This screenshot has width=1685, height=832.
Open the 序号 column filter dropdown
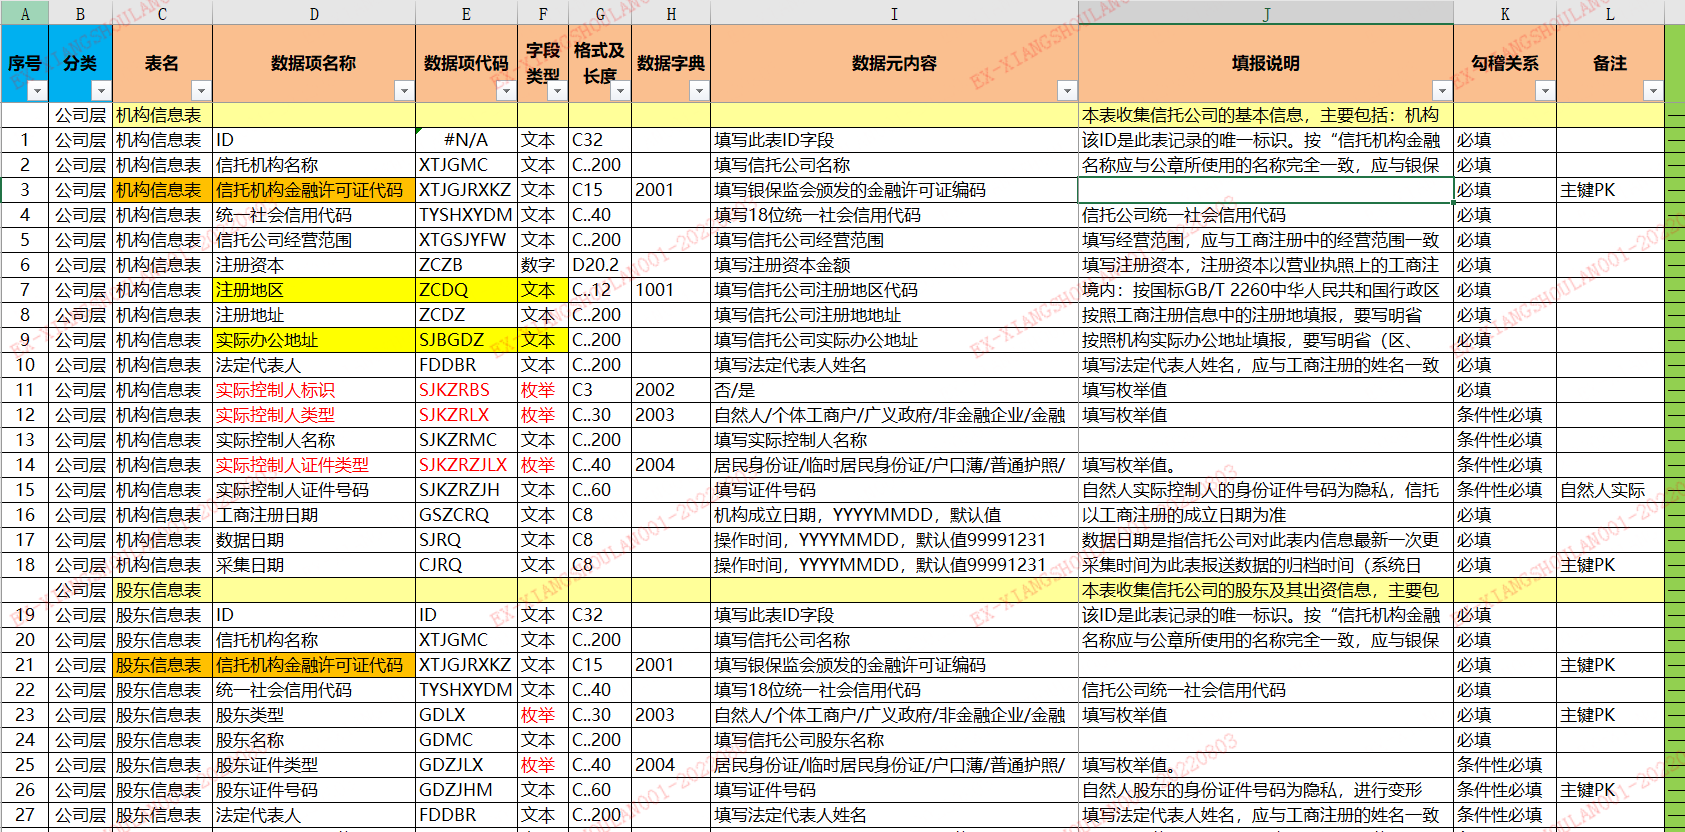(x=37, y=91)
